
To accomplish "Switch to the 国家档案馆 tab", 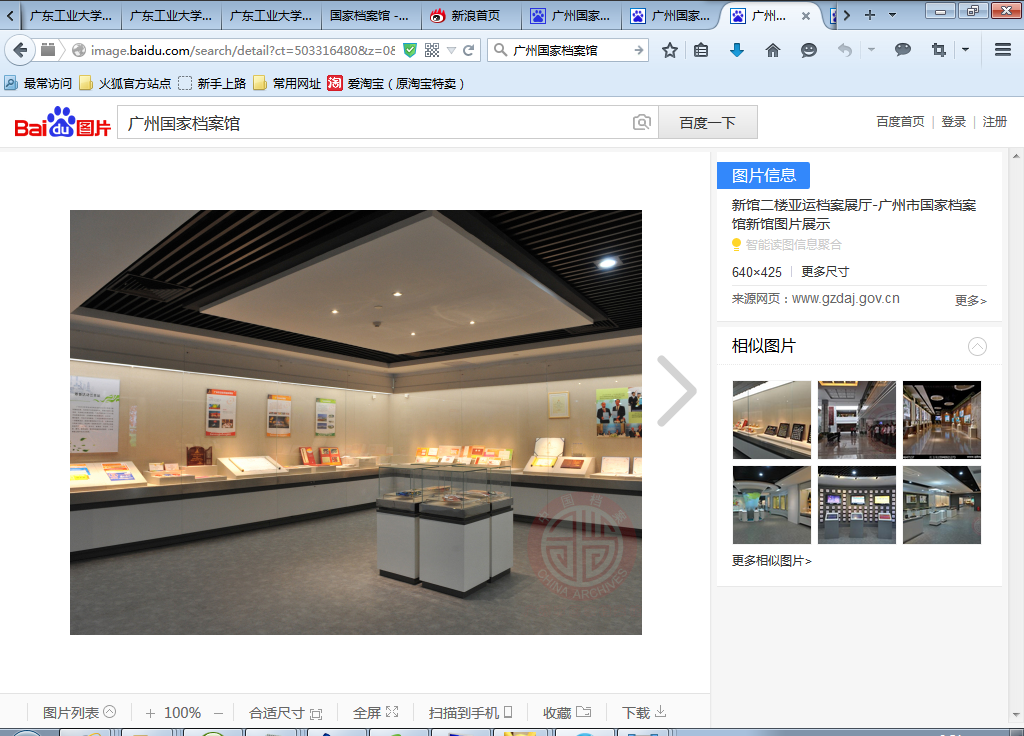I will pyautogui.click(x=369, y=16).
